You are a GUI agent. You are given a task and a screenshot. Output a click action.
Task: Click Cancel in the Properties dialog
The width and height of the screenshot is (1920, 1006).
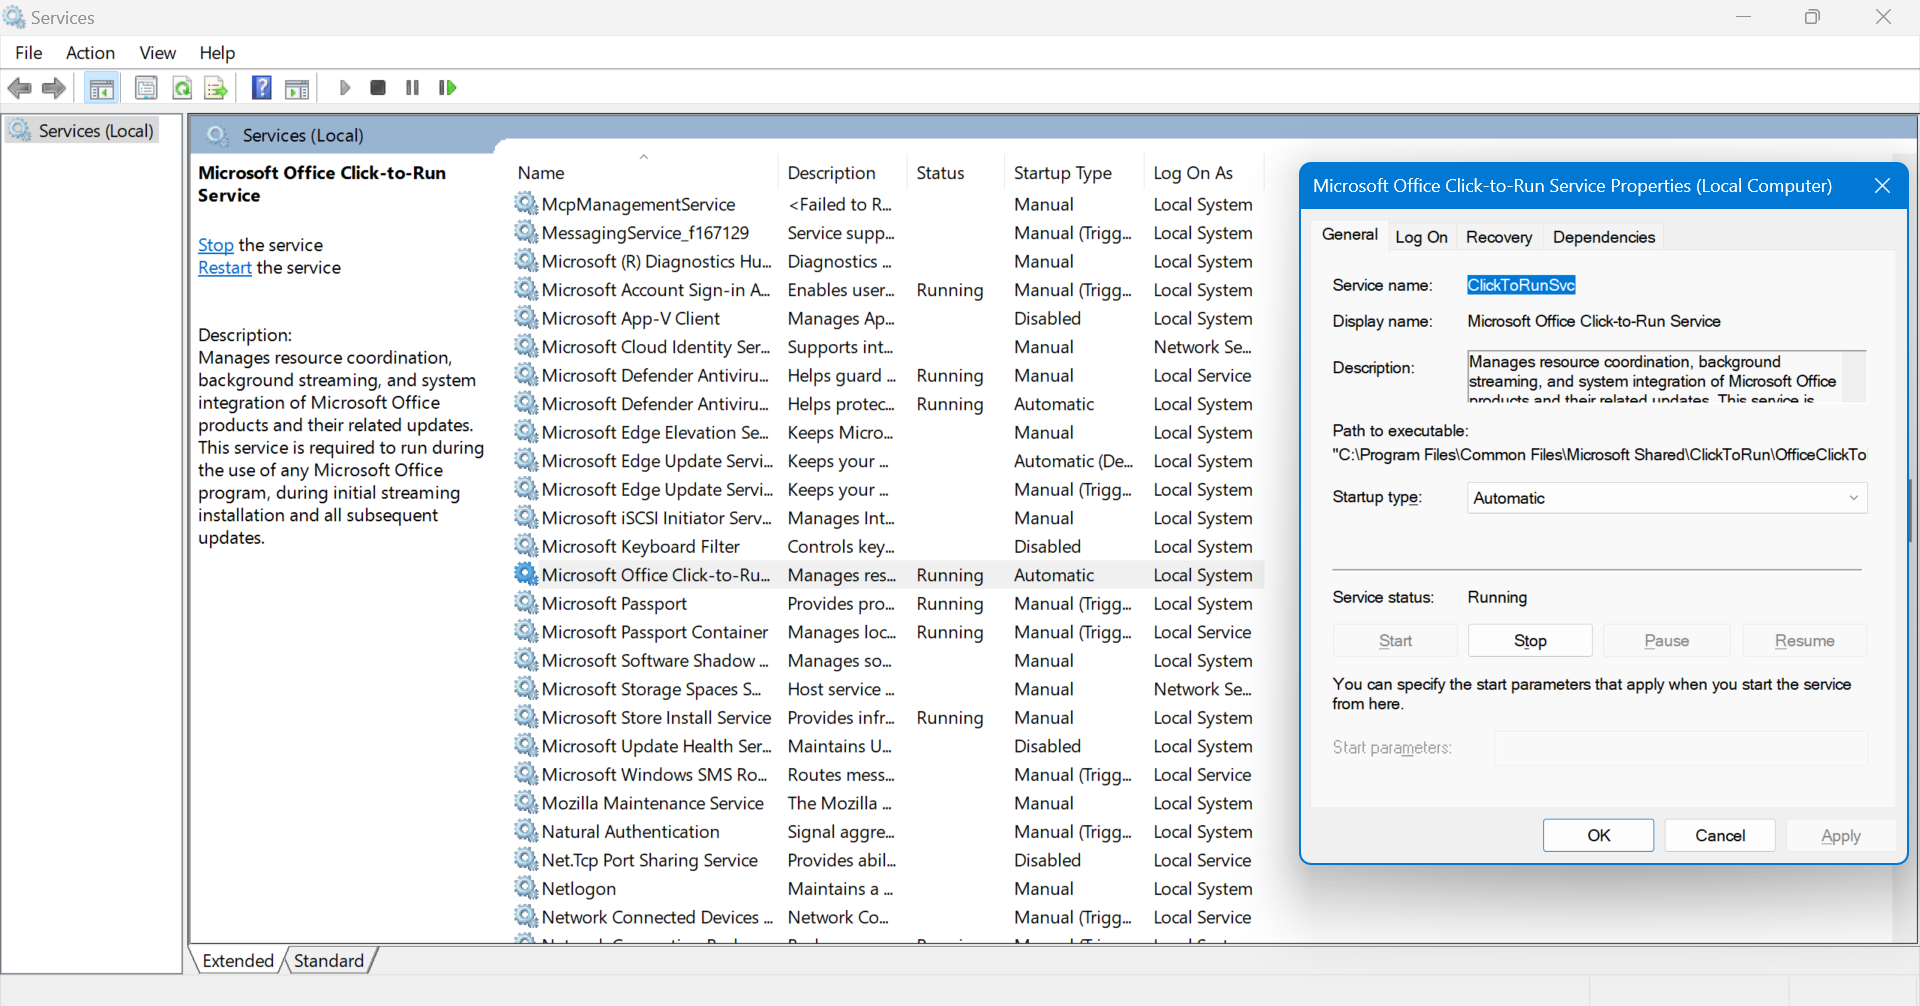click(1720, 836)
